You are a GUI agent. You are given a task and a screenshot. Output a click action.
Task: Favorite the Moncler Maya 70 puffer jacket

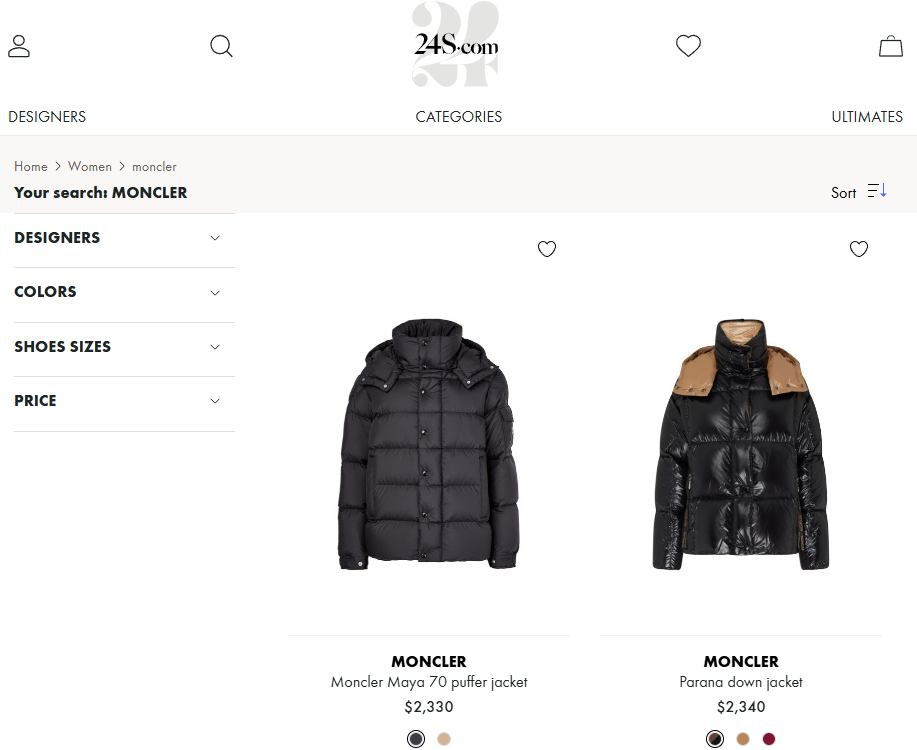pos(547,249)
